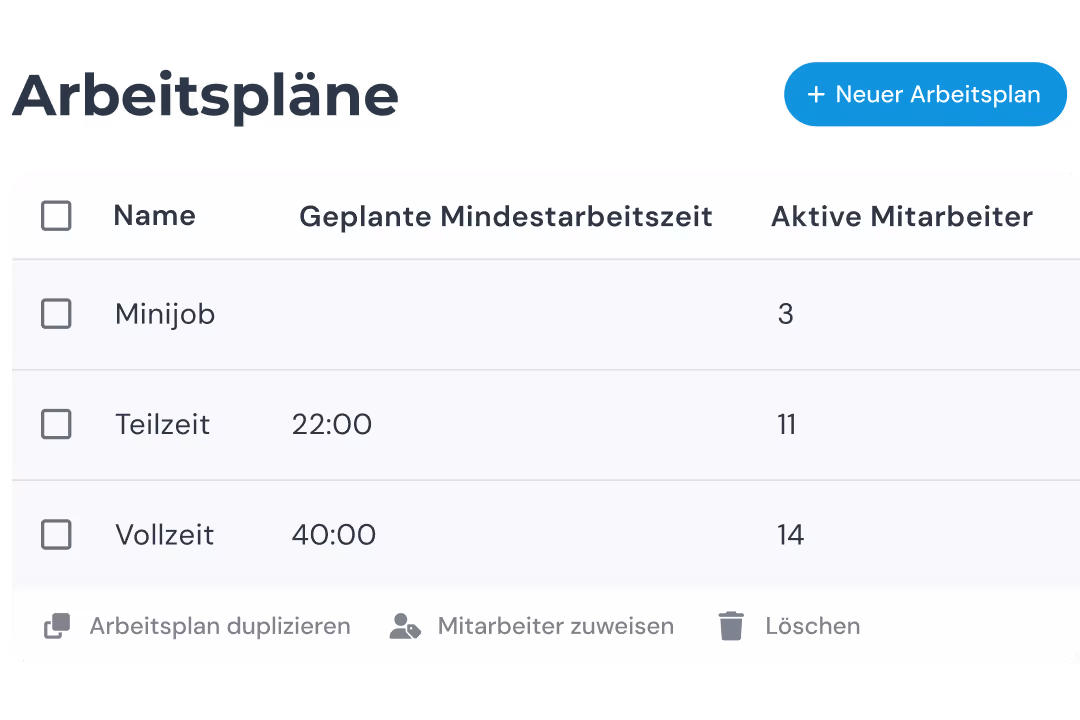Open the Vollzeit work plan row
1080x720 pixels.
pos(164,534)
